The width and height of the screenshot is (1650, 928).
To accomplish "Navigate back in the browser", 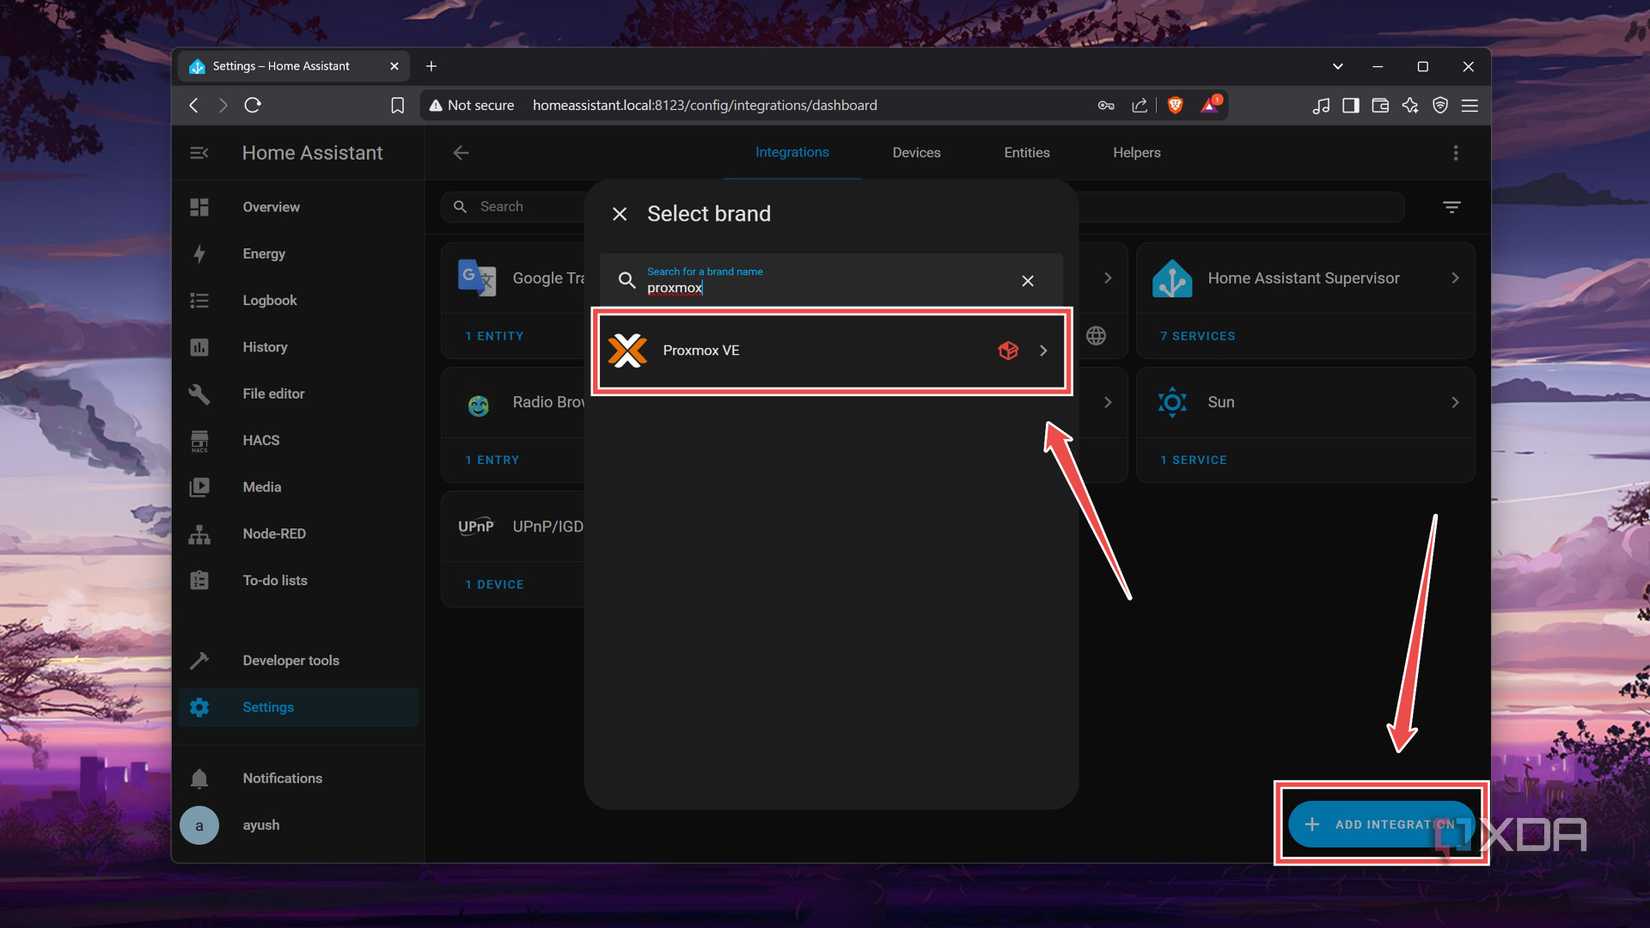I will (194, 105).
